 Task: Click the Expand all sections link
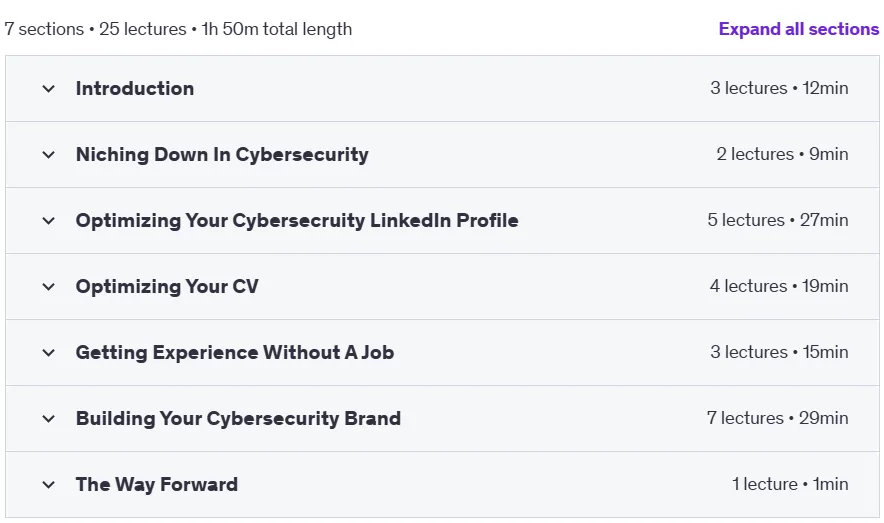798,29
